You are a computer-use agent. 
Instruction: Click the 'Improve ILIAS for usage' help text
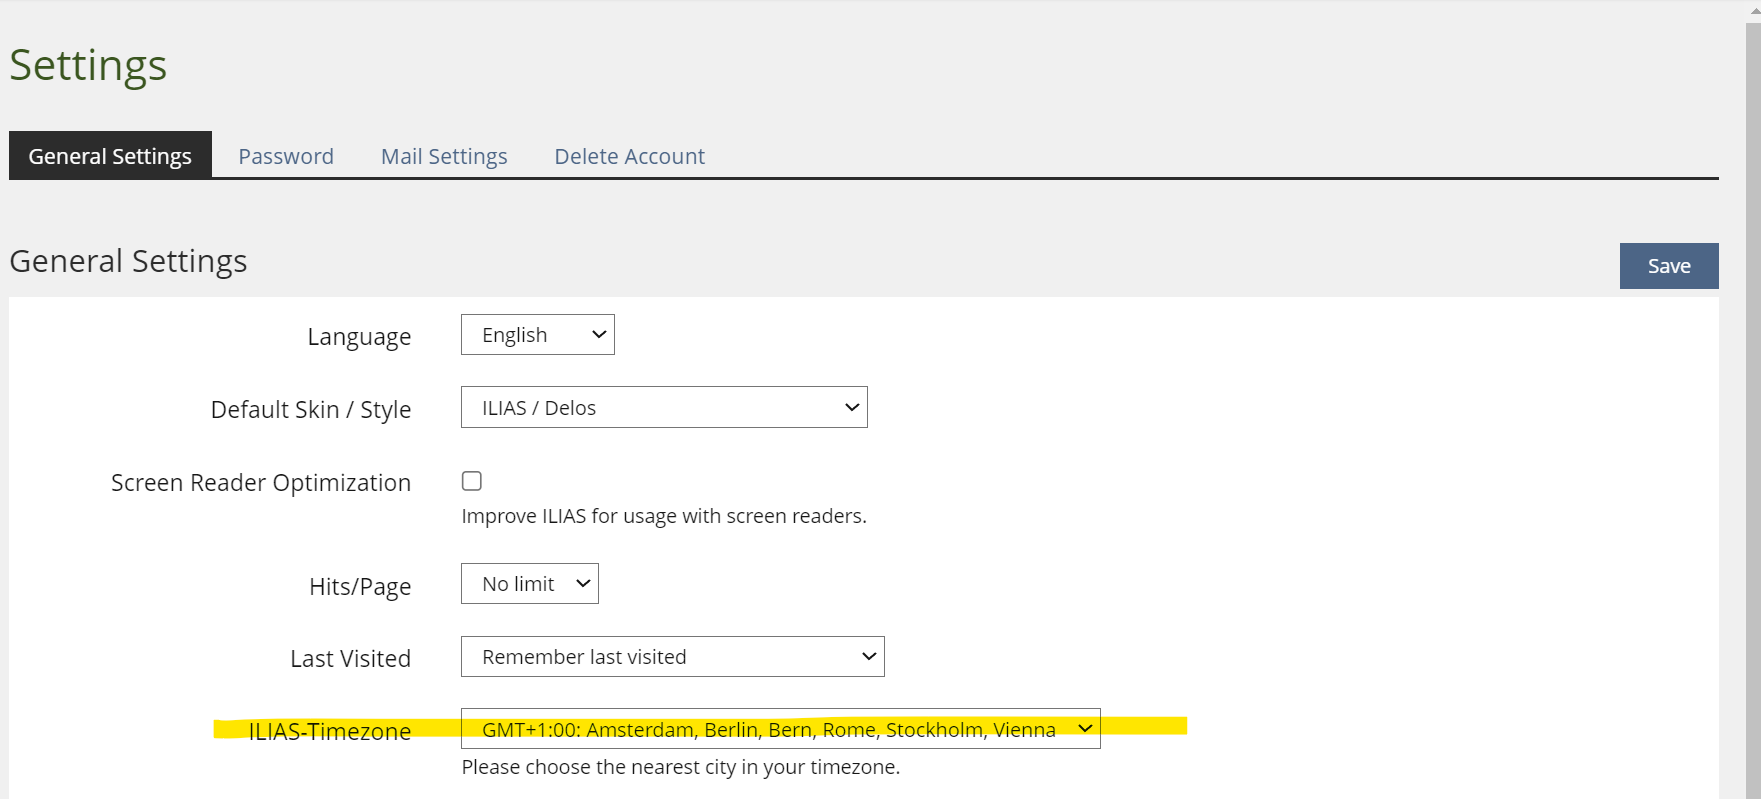coord(663,516)
